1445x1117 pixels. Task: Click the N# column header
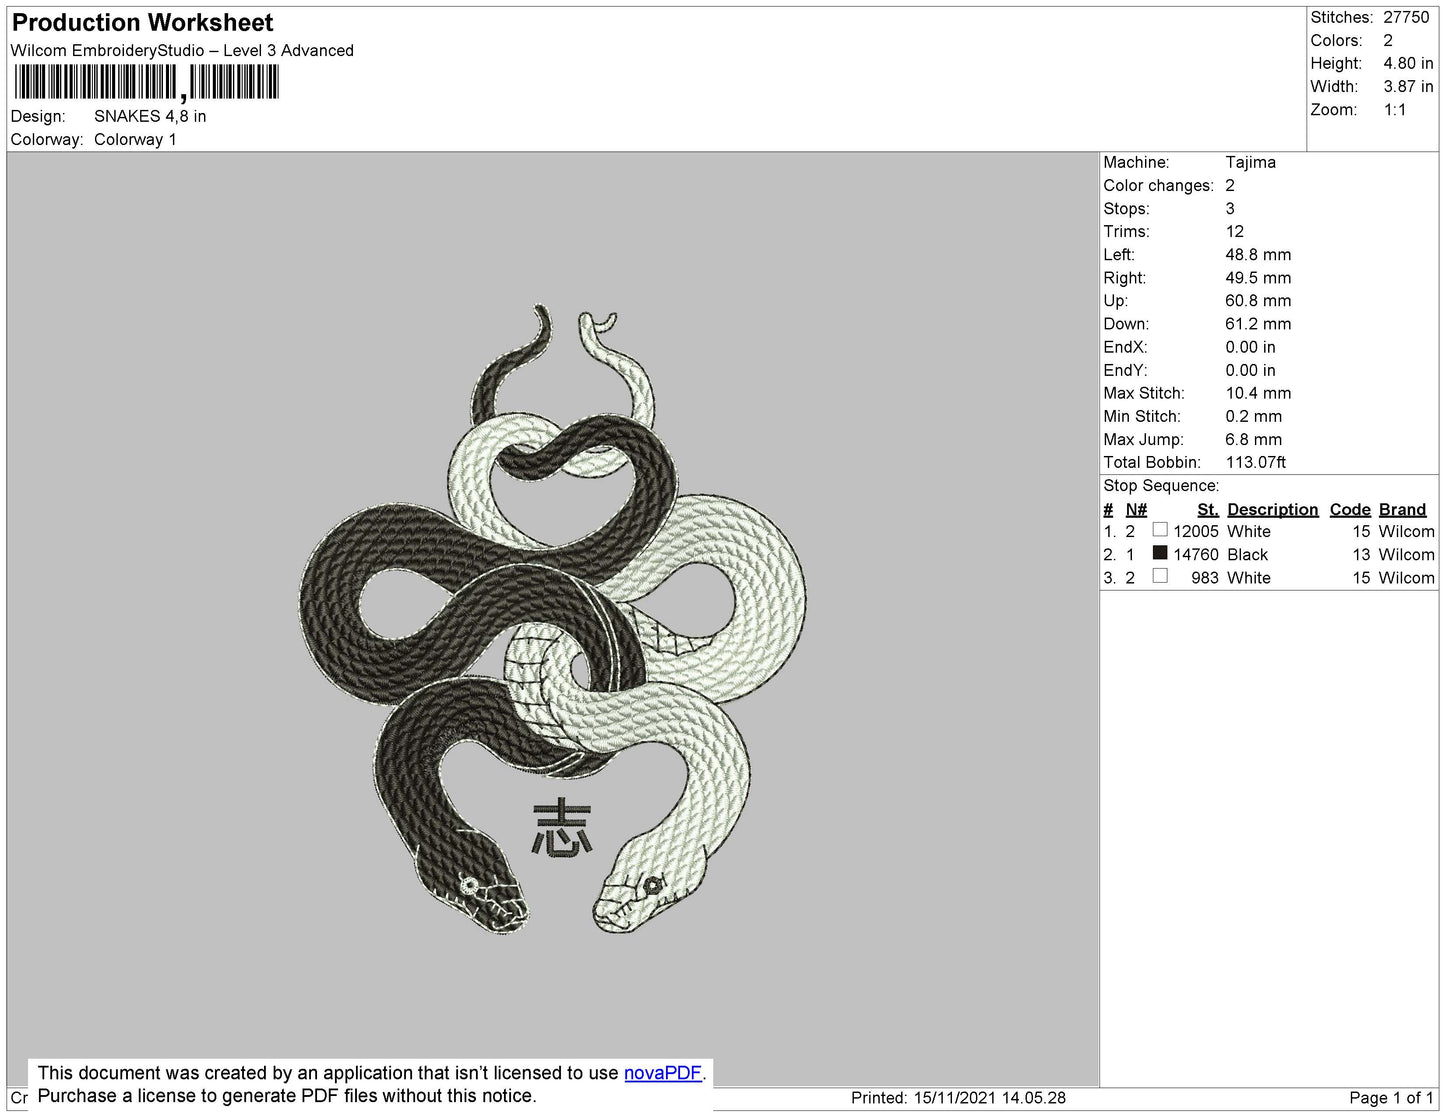click(x=1136, y=509)
